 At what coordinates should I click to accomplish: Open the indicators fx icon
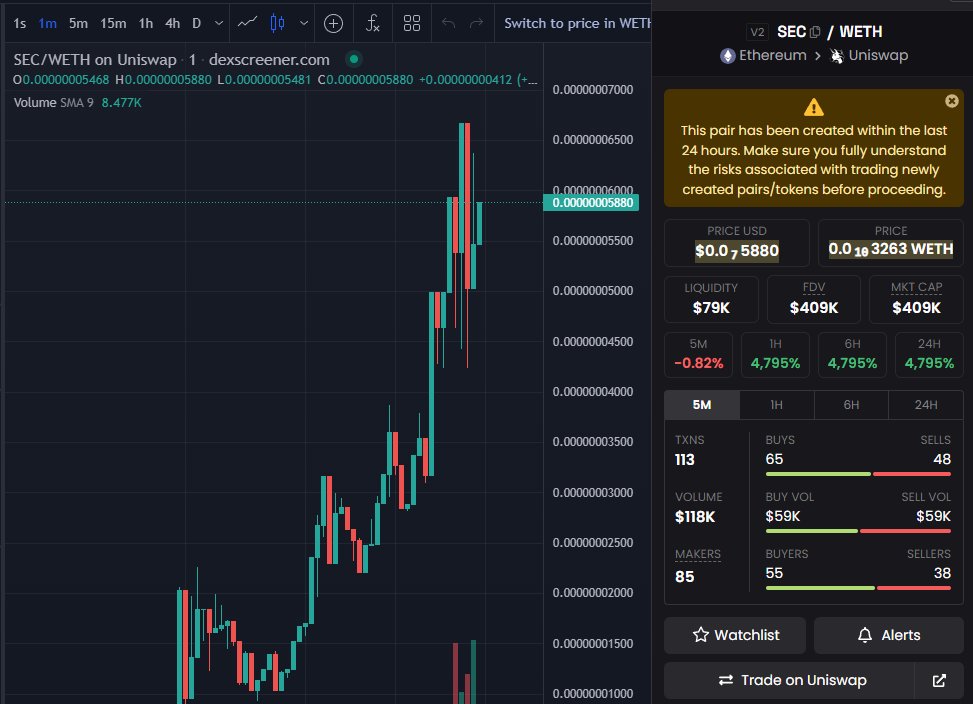coord(372,24)
